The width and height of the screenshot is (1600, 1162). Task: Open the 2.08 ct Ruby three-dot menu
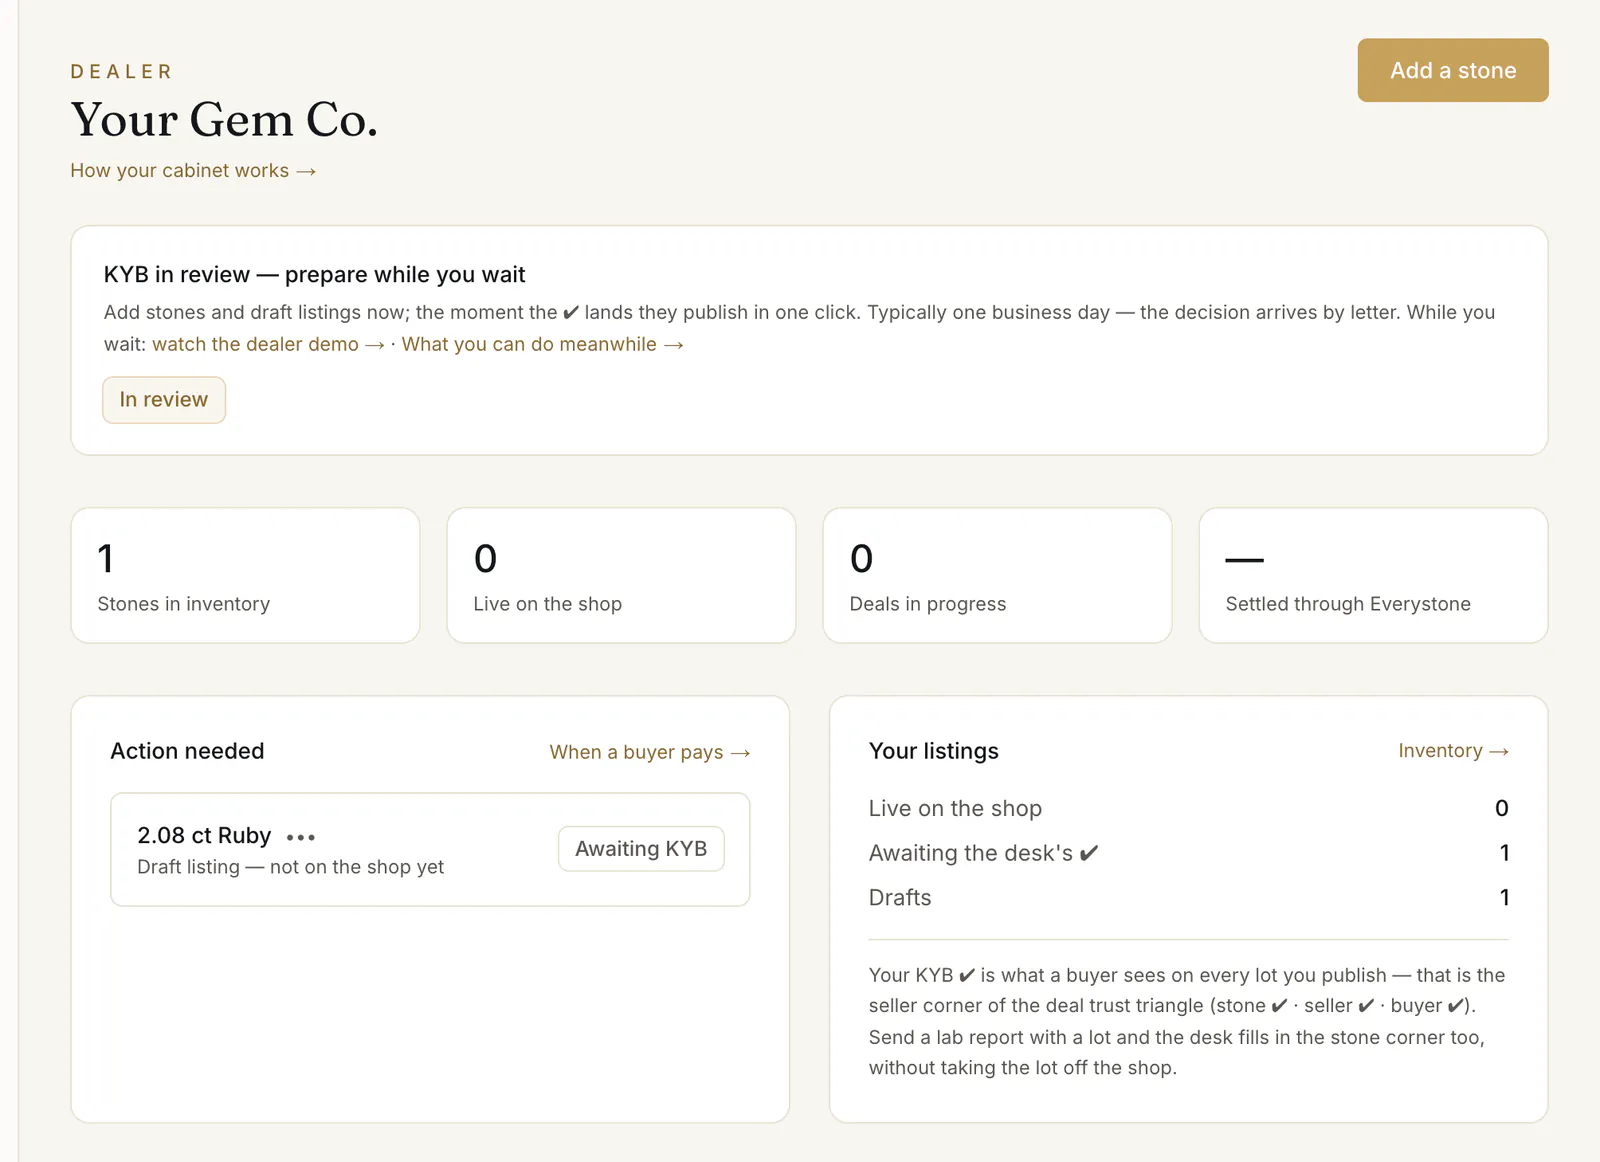coord(301,837)
